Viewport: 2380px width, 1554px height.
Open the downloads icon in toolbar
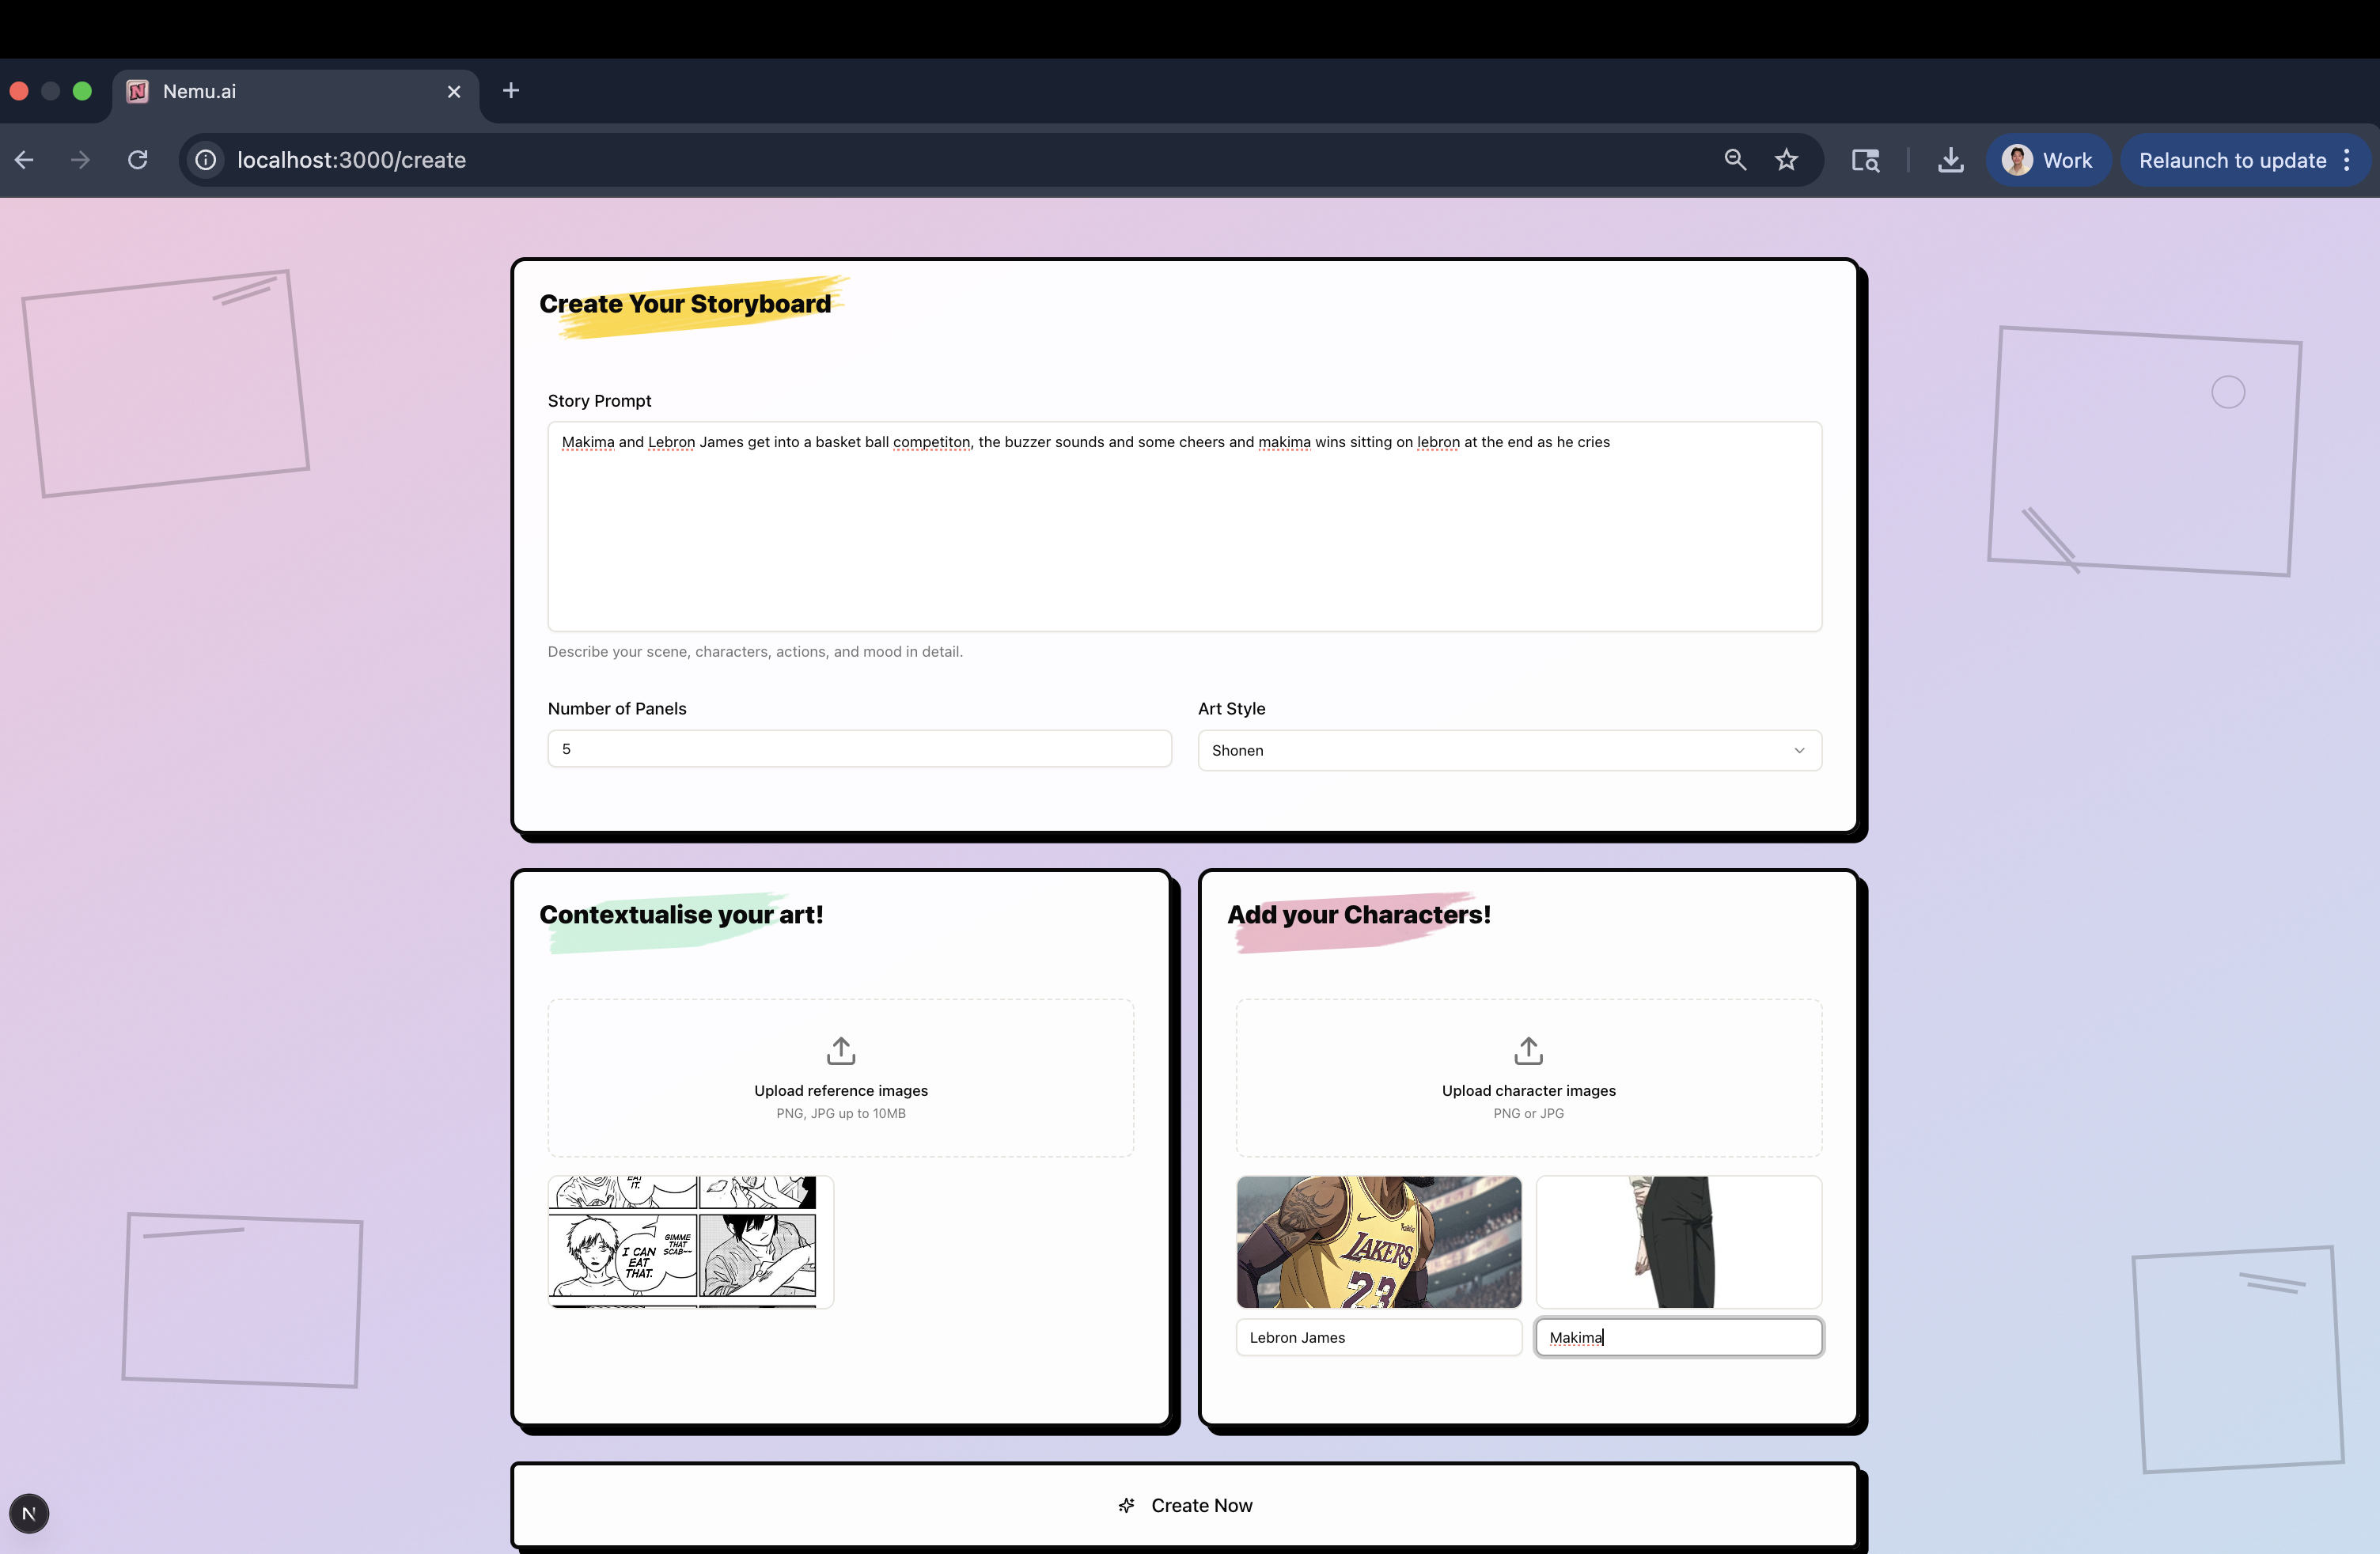point(1950,160)
